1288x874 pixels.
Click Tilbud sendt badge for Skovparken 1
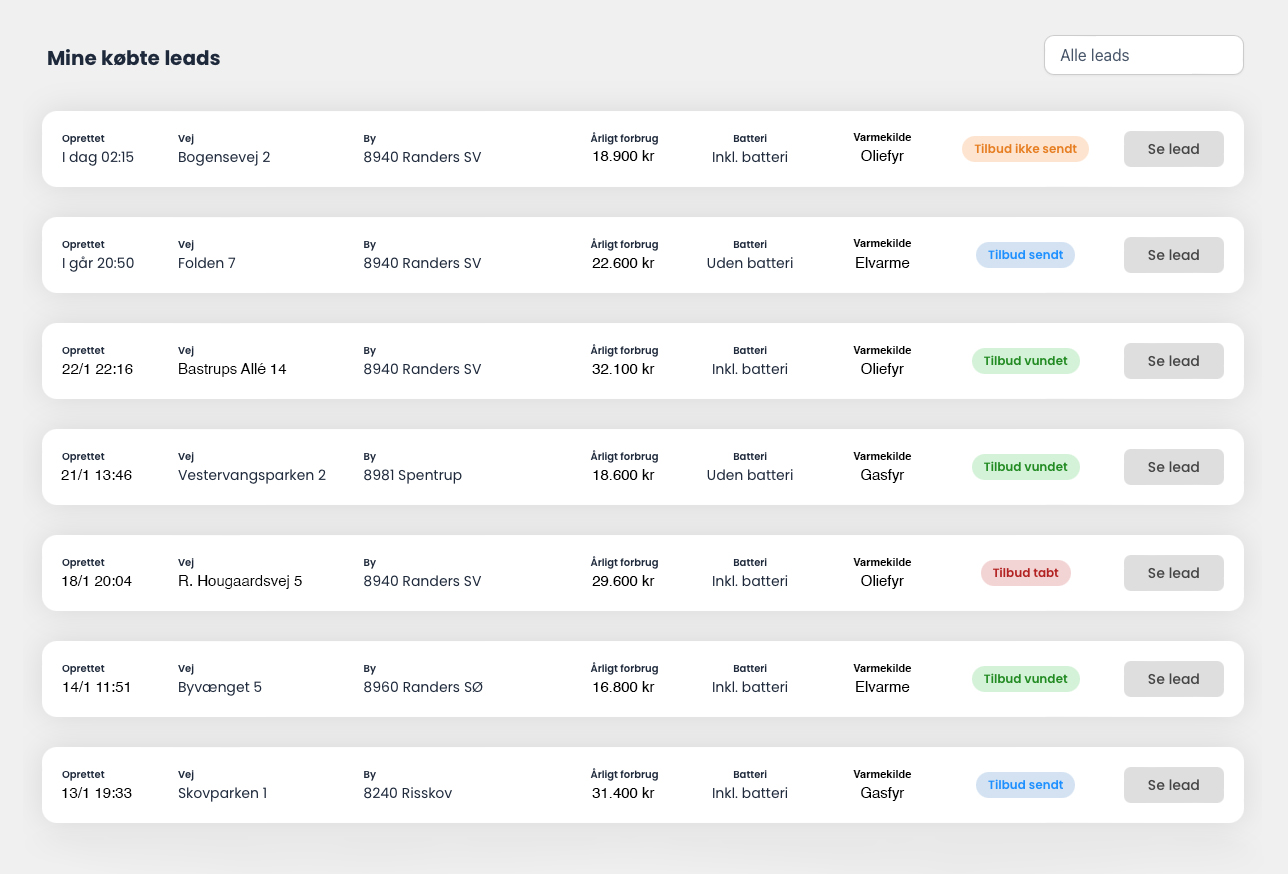1025,785
